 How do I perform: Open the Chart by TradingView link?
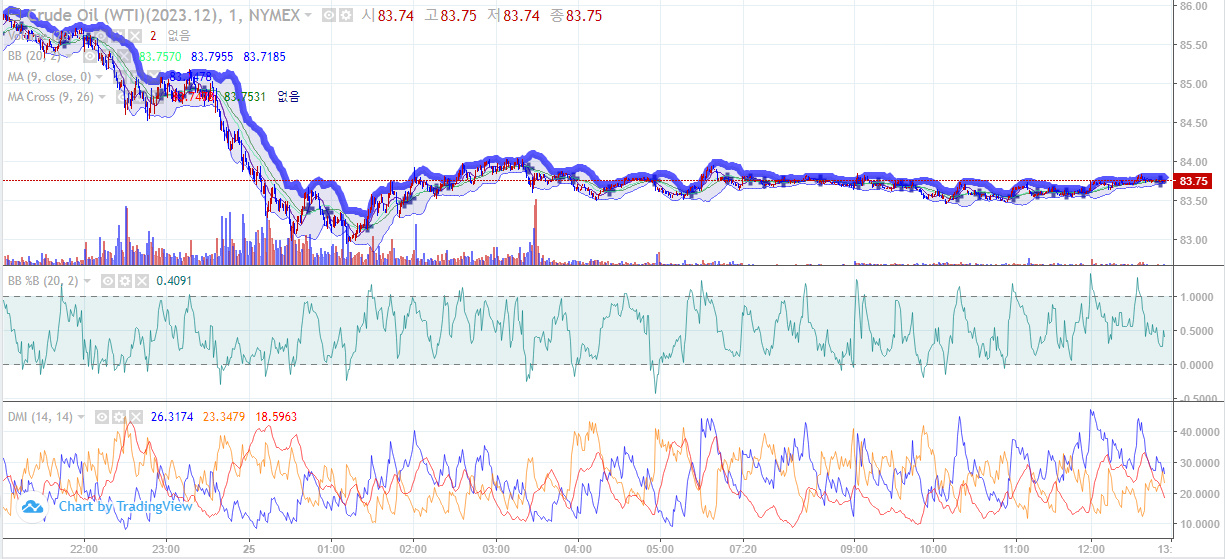pyautogui.click(x=125, y=507)
